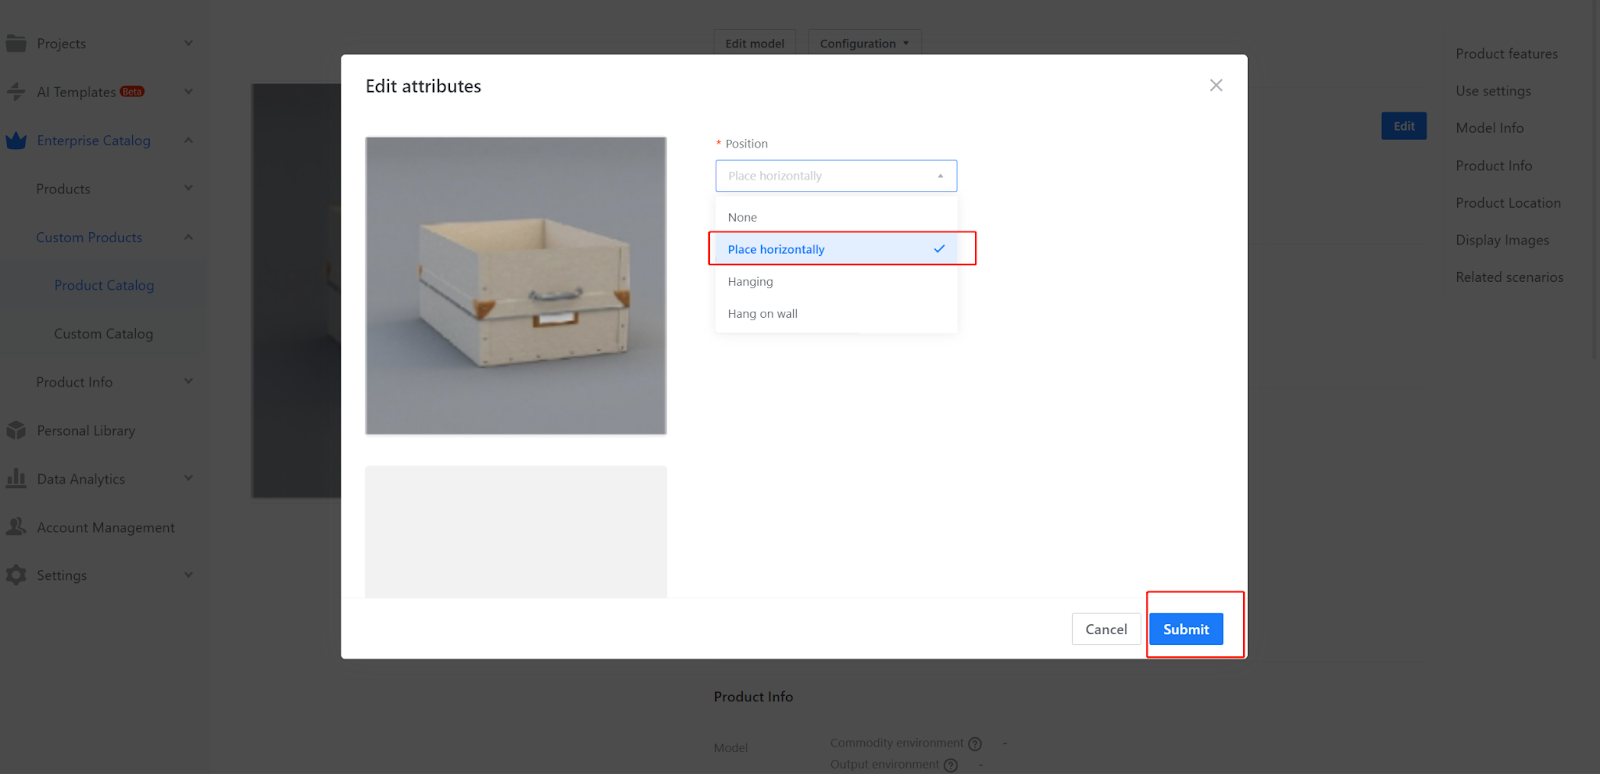Jump to Product Location section
1600x774 pixels.
click(1508, 203)
